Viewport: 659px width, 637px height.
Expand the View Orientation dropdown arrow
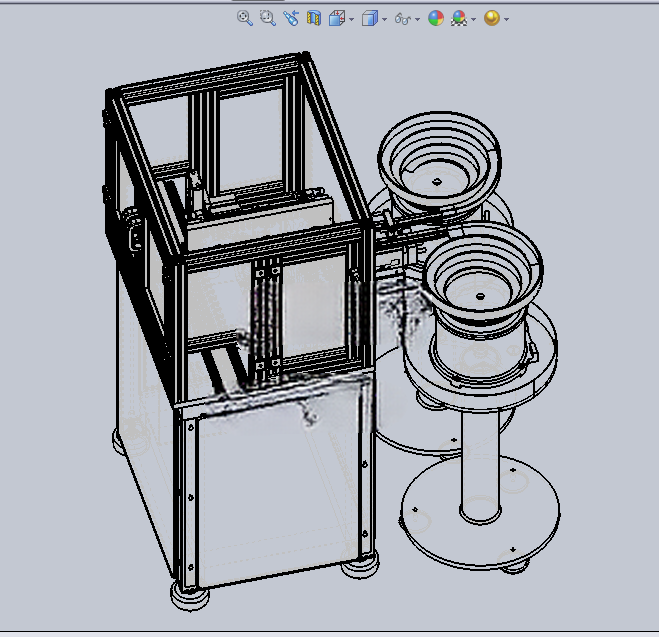[x=351, y=19]
